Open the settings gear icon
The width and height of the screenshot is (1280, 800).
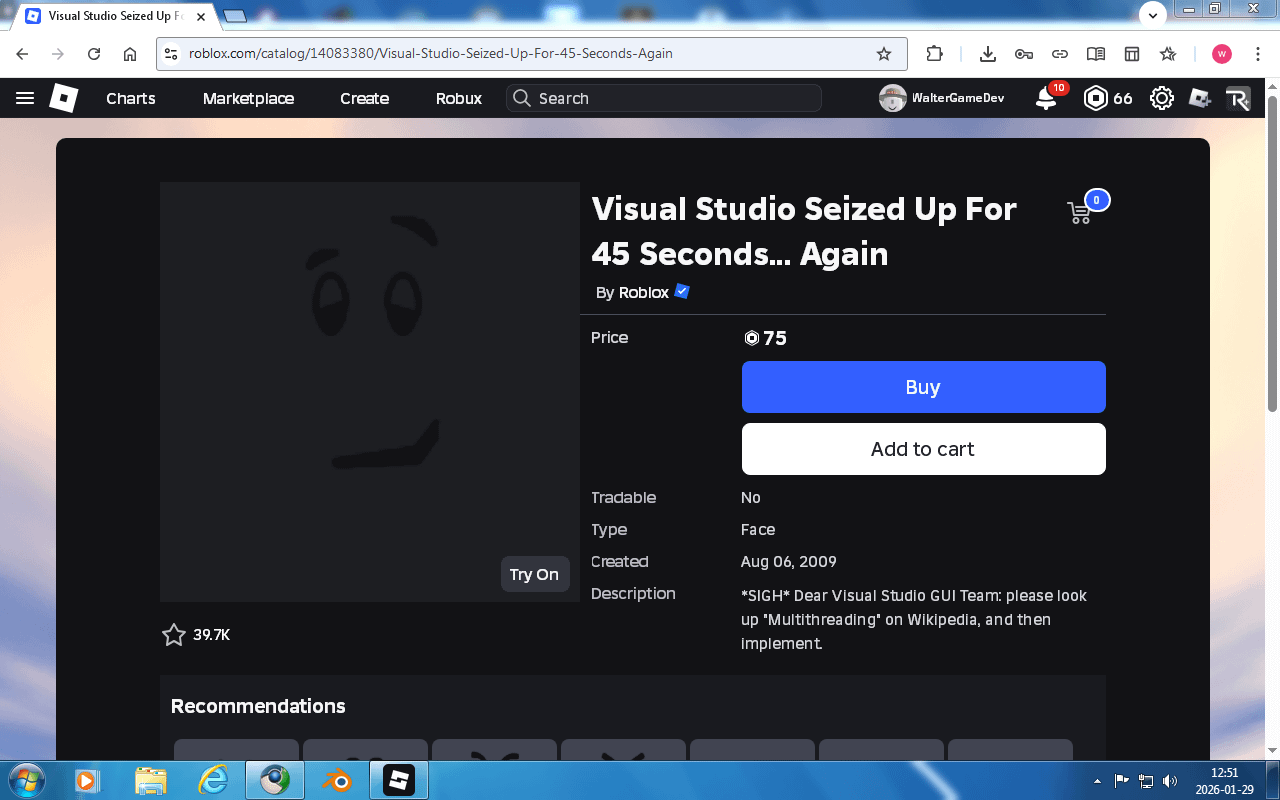pos(1161,98)
